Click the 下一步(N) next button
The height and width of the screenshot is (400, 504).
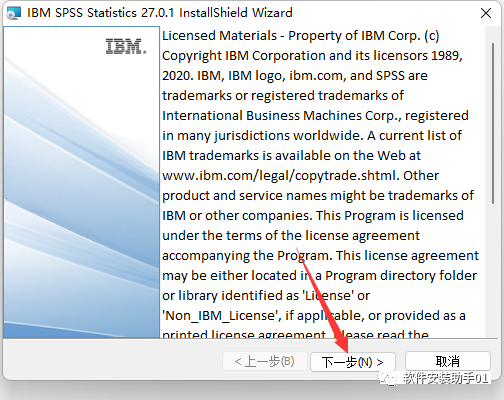353,362
